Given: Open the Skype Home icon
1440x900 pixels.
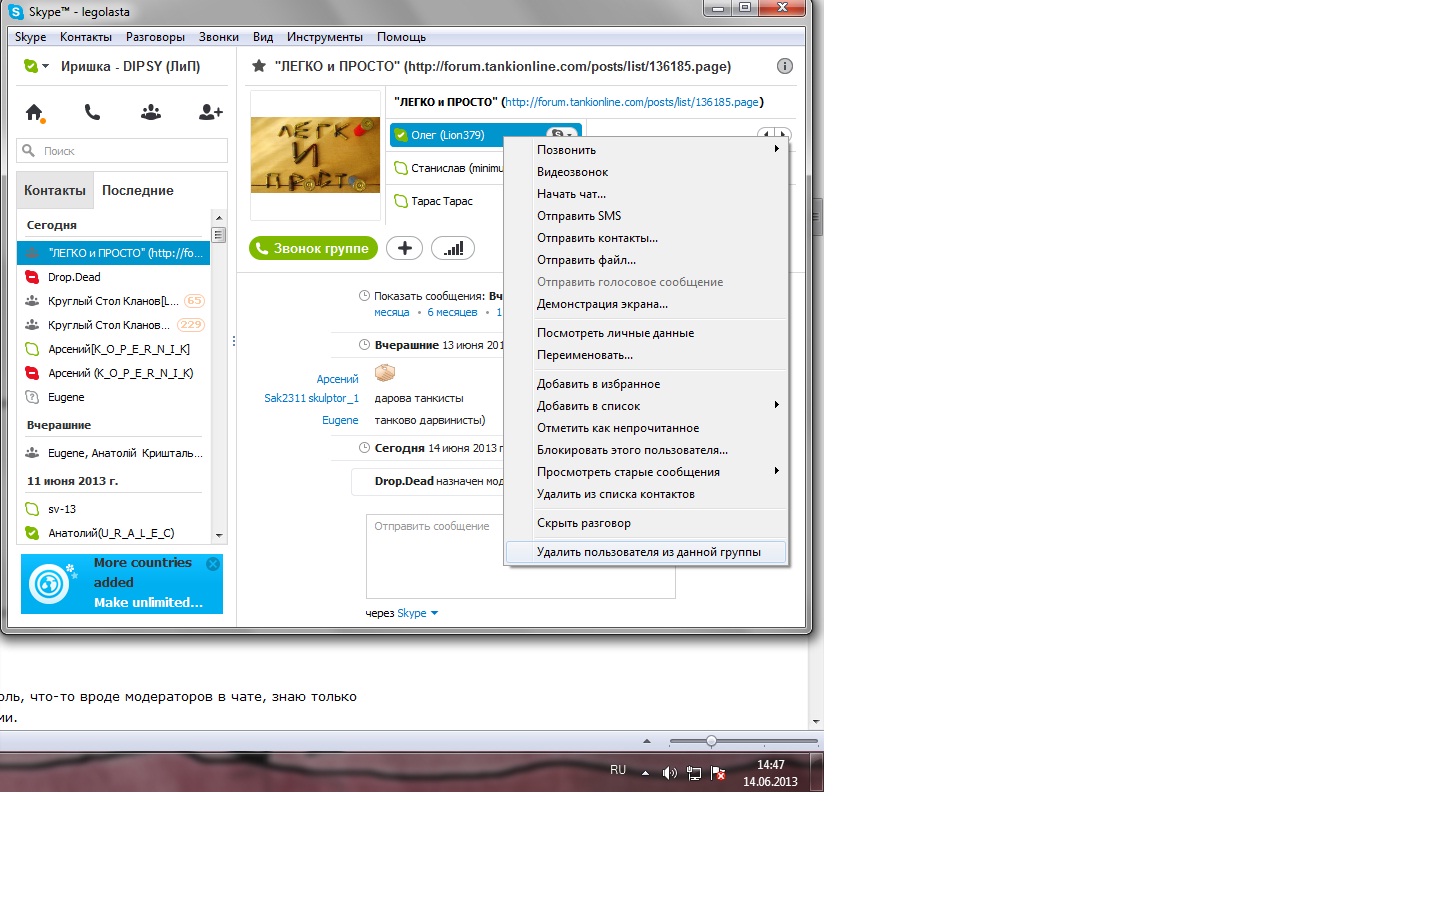Looking at the screenshot, I should tap(34, 112).
